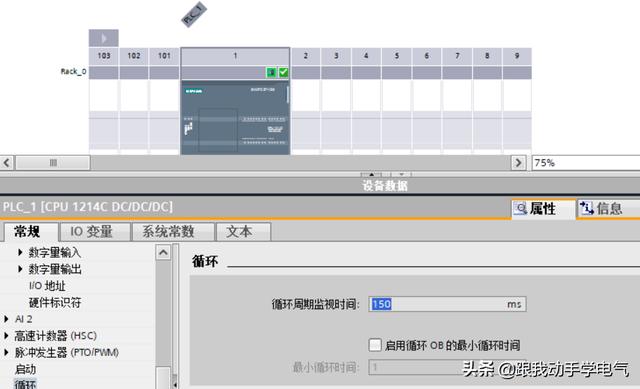Image resolution: width=640 pixels, height=389 pixels.
Task: Select the CPU 1214C module image
Action: pyautogui.click(x=235, y=118)
